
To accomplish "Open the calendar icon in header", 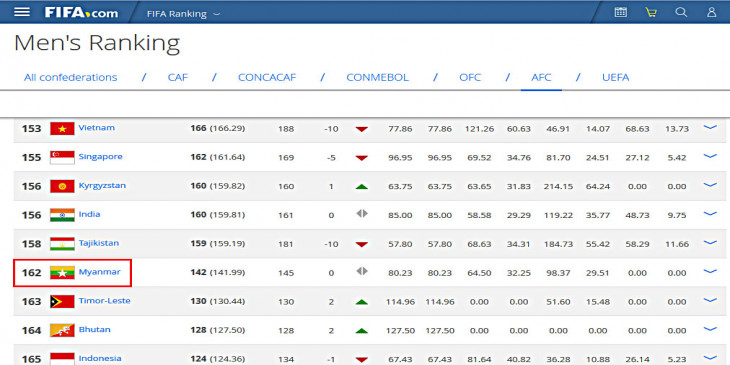I will click(621, 12).
